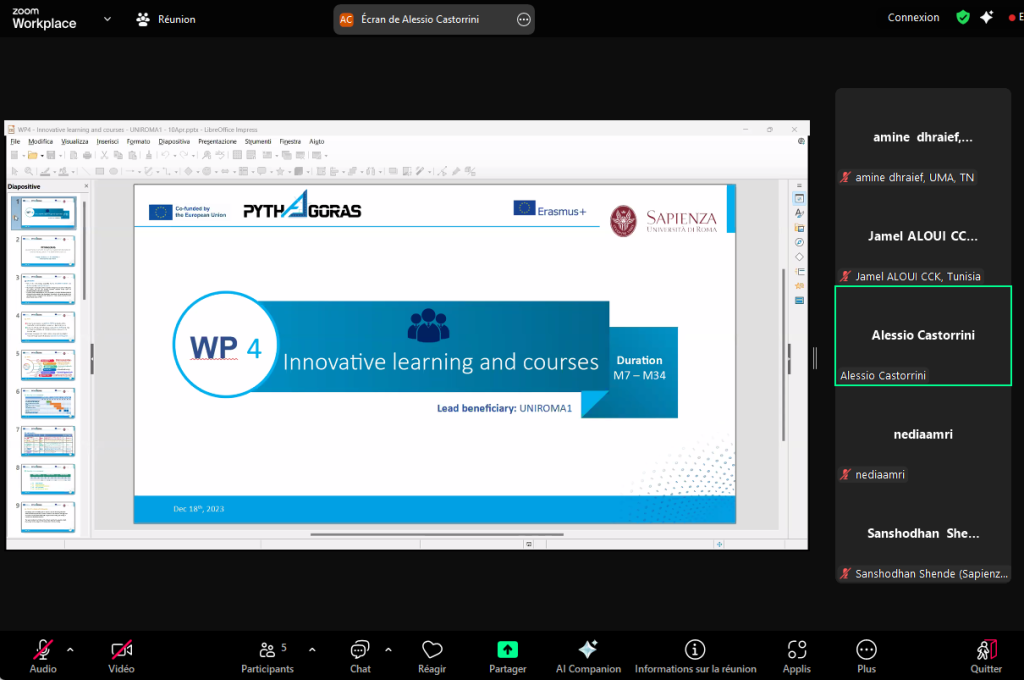The image size is (1024, 680).
Task: Click the Zoom Workplace logo
Action: 44,18
